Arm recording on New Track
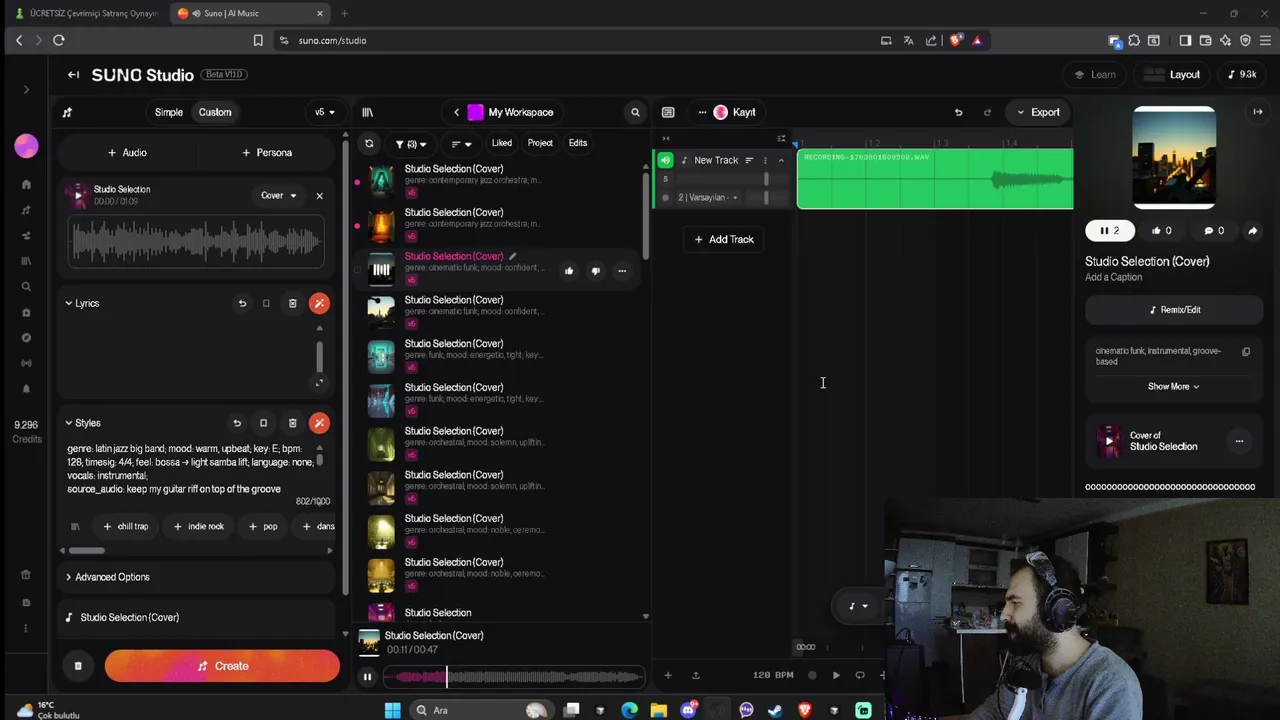Viewport: 1280px width, 720px height. [666, 198]
